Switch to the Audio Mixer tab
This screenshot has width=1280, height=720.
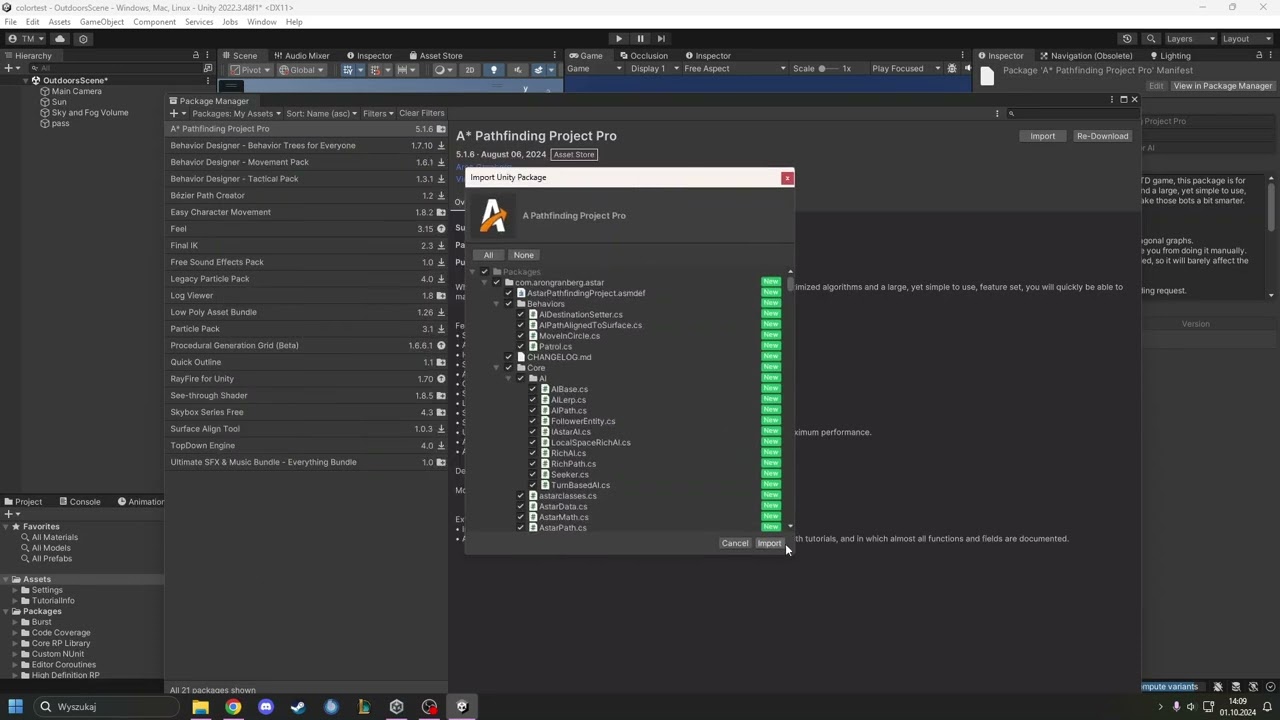(x=300, y=56)
